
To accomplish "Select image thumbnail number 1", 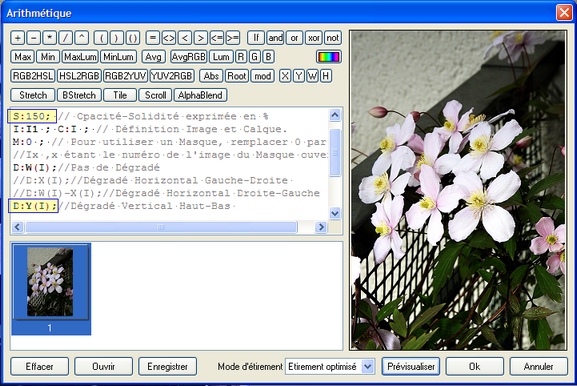I will click(x=51, y=289).
